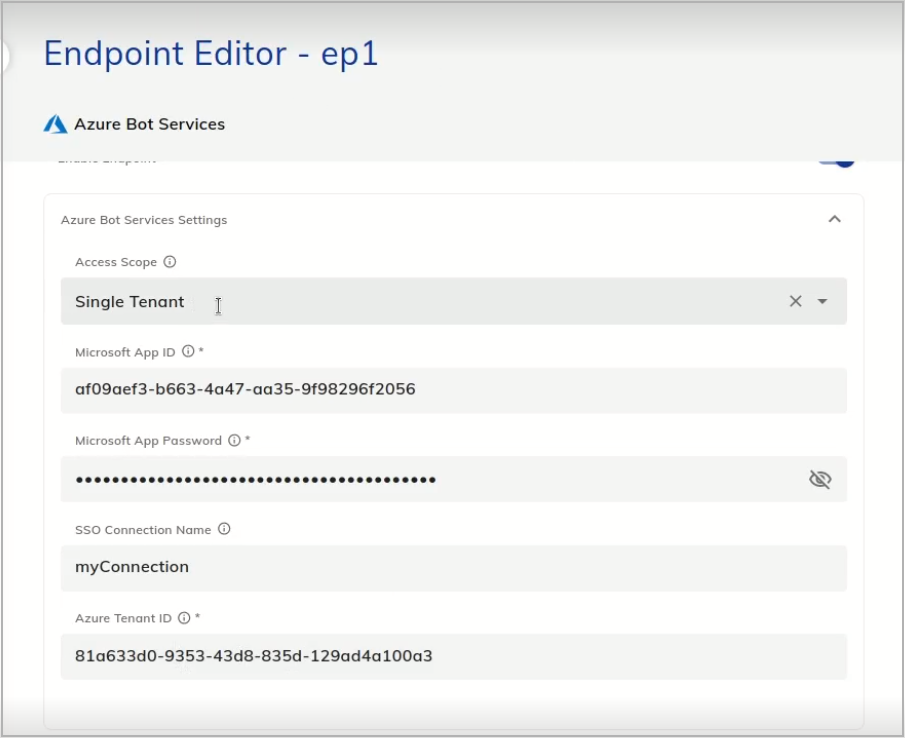Click the Azure logo icon
The width and height of the screenshot is (905, 738).
click(x=55, y=124)
